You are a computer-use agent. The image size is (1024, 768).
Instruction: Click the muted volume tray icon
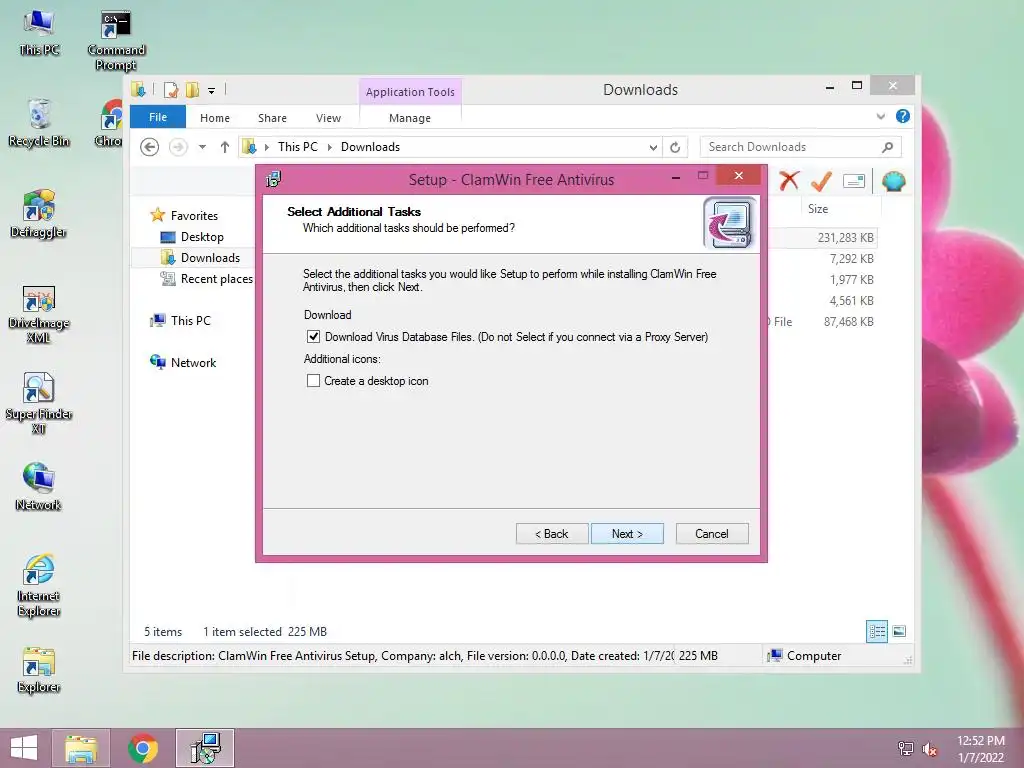929,748
